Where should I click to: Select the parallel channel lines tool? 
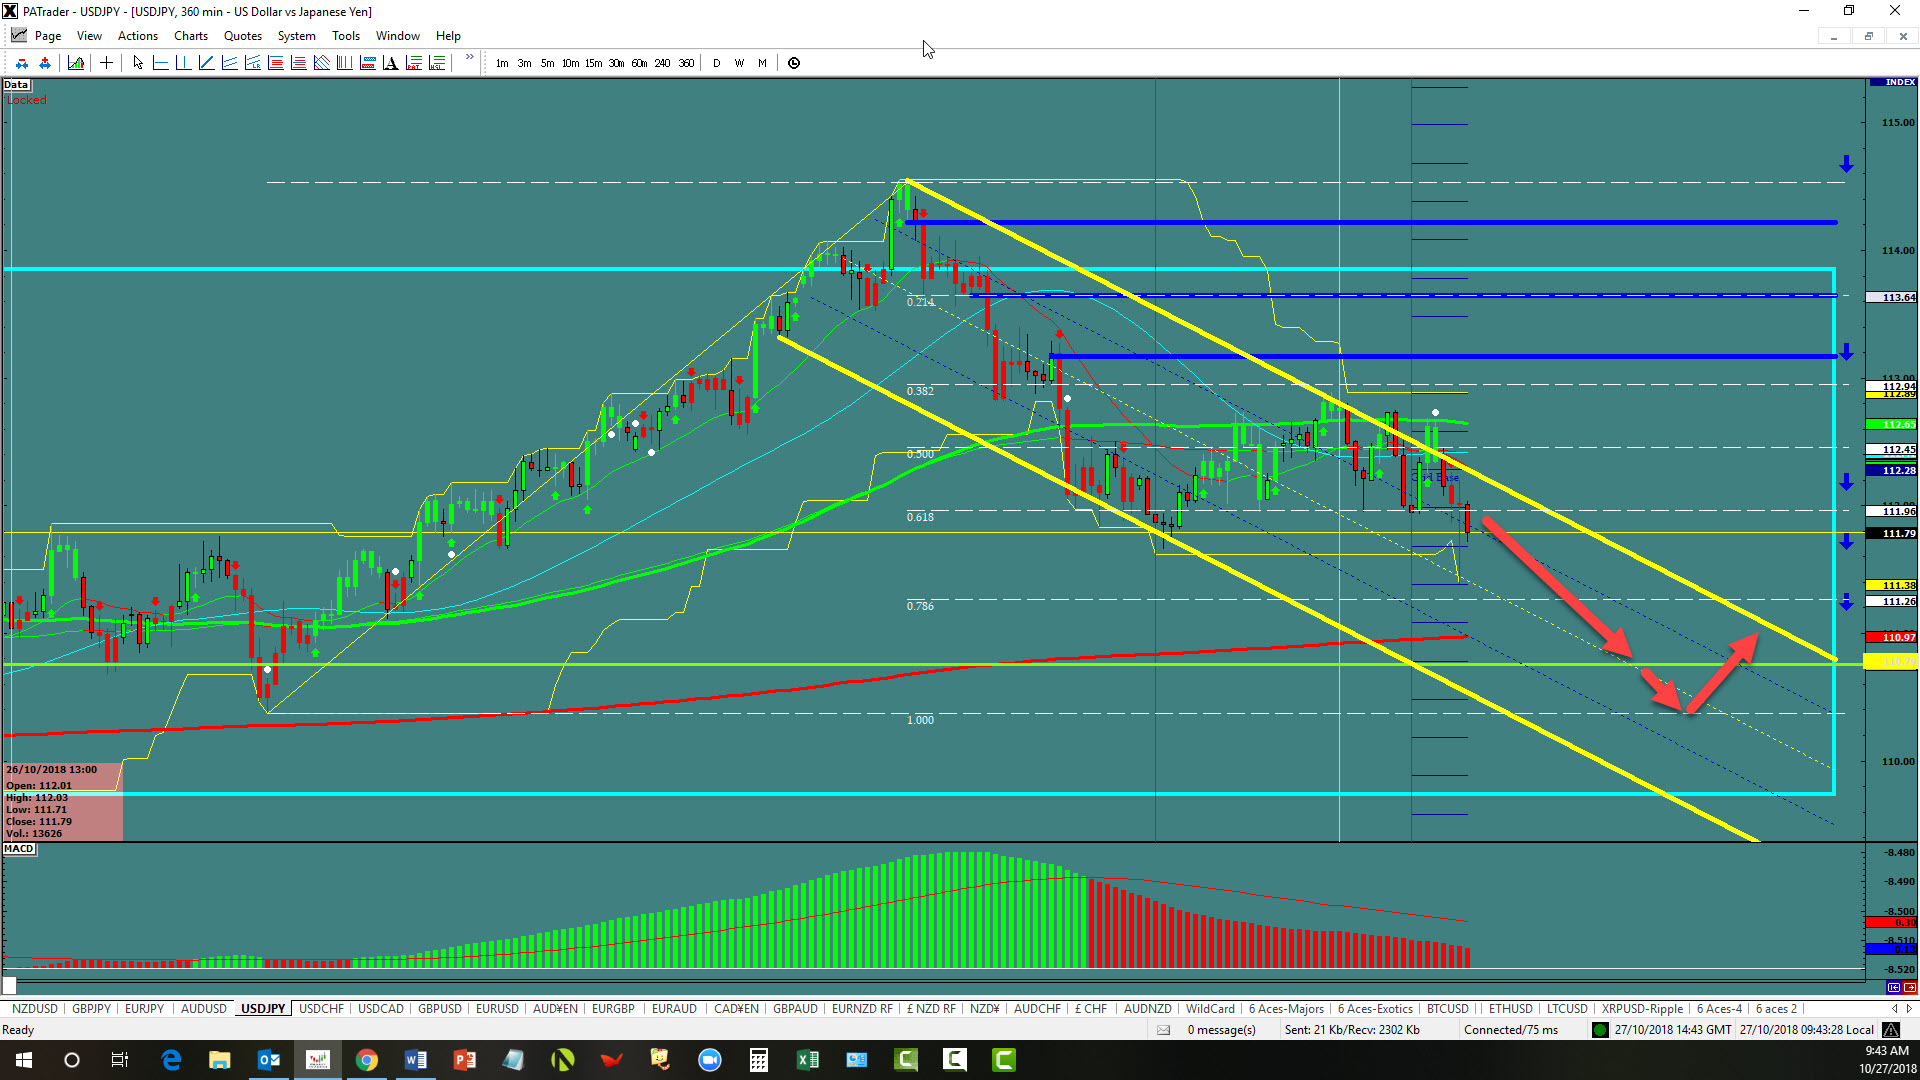[x=229, y=63]
